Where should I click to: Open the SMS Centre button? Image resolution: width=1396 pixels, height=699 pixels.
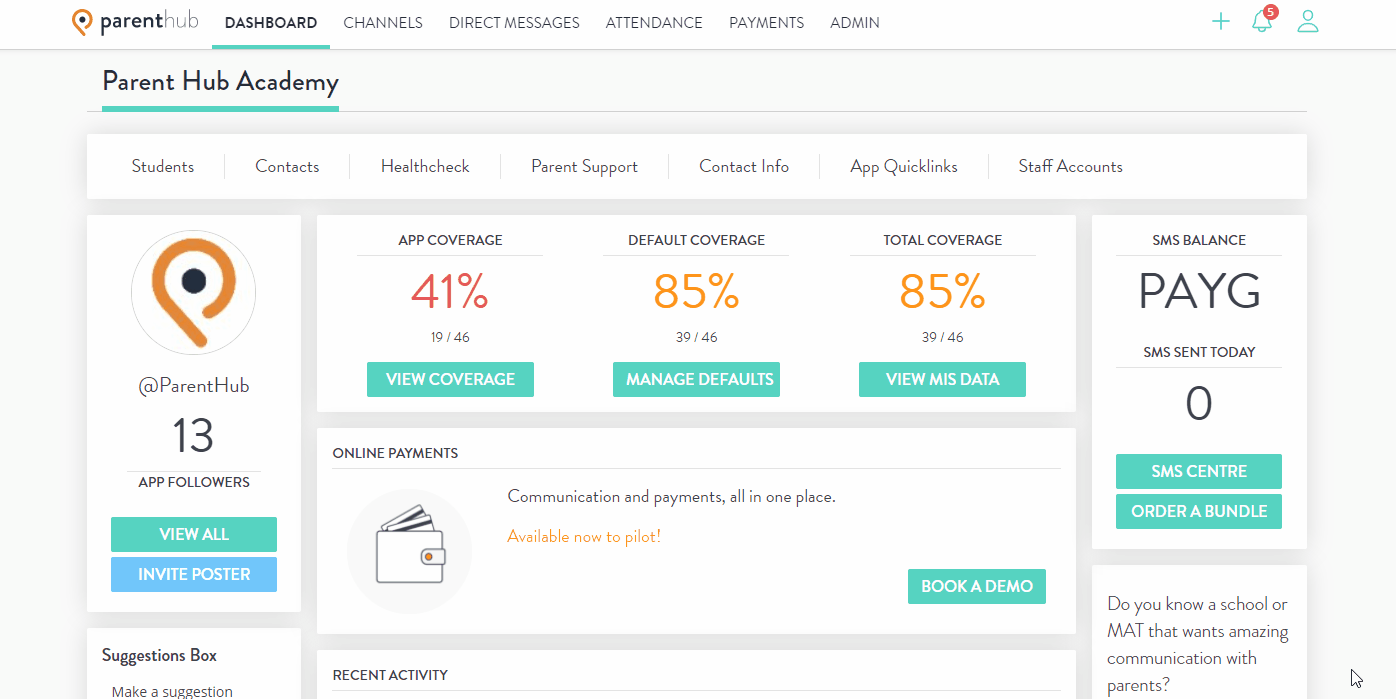click(x=1199, y=472)
